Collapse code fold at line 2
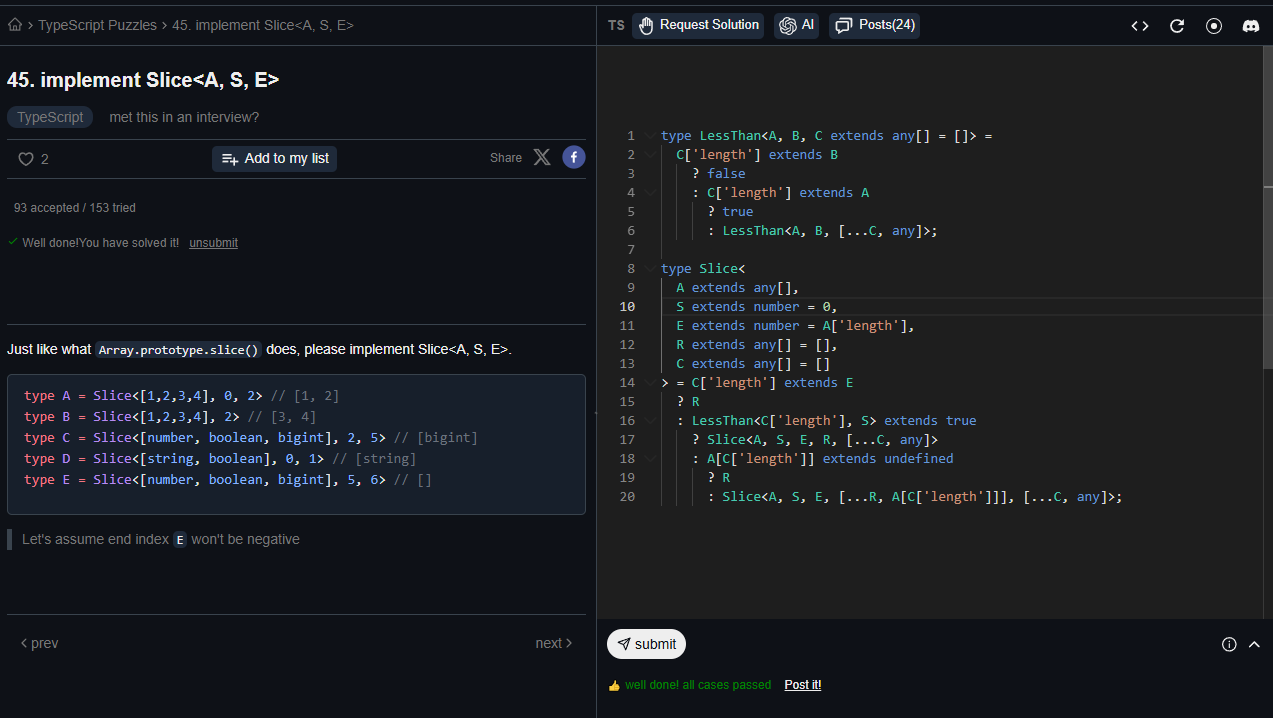1273x718 pixels. (x=650, y=154)
